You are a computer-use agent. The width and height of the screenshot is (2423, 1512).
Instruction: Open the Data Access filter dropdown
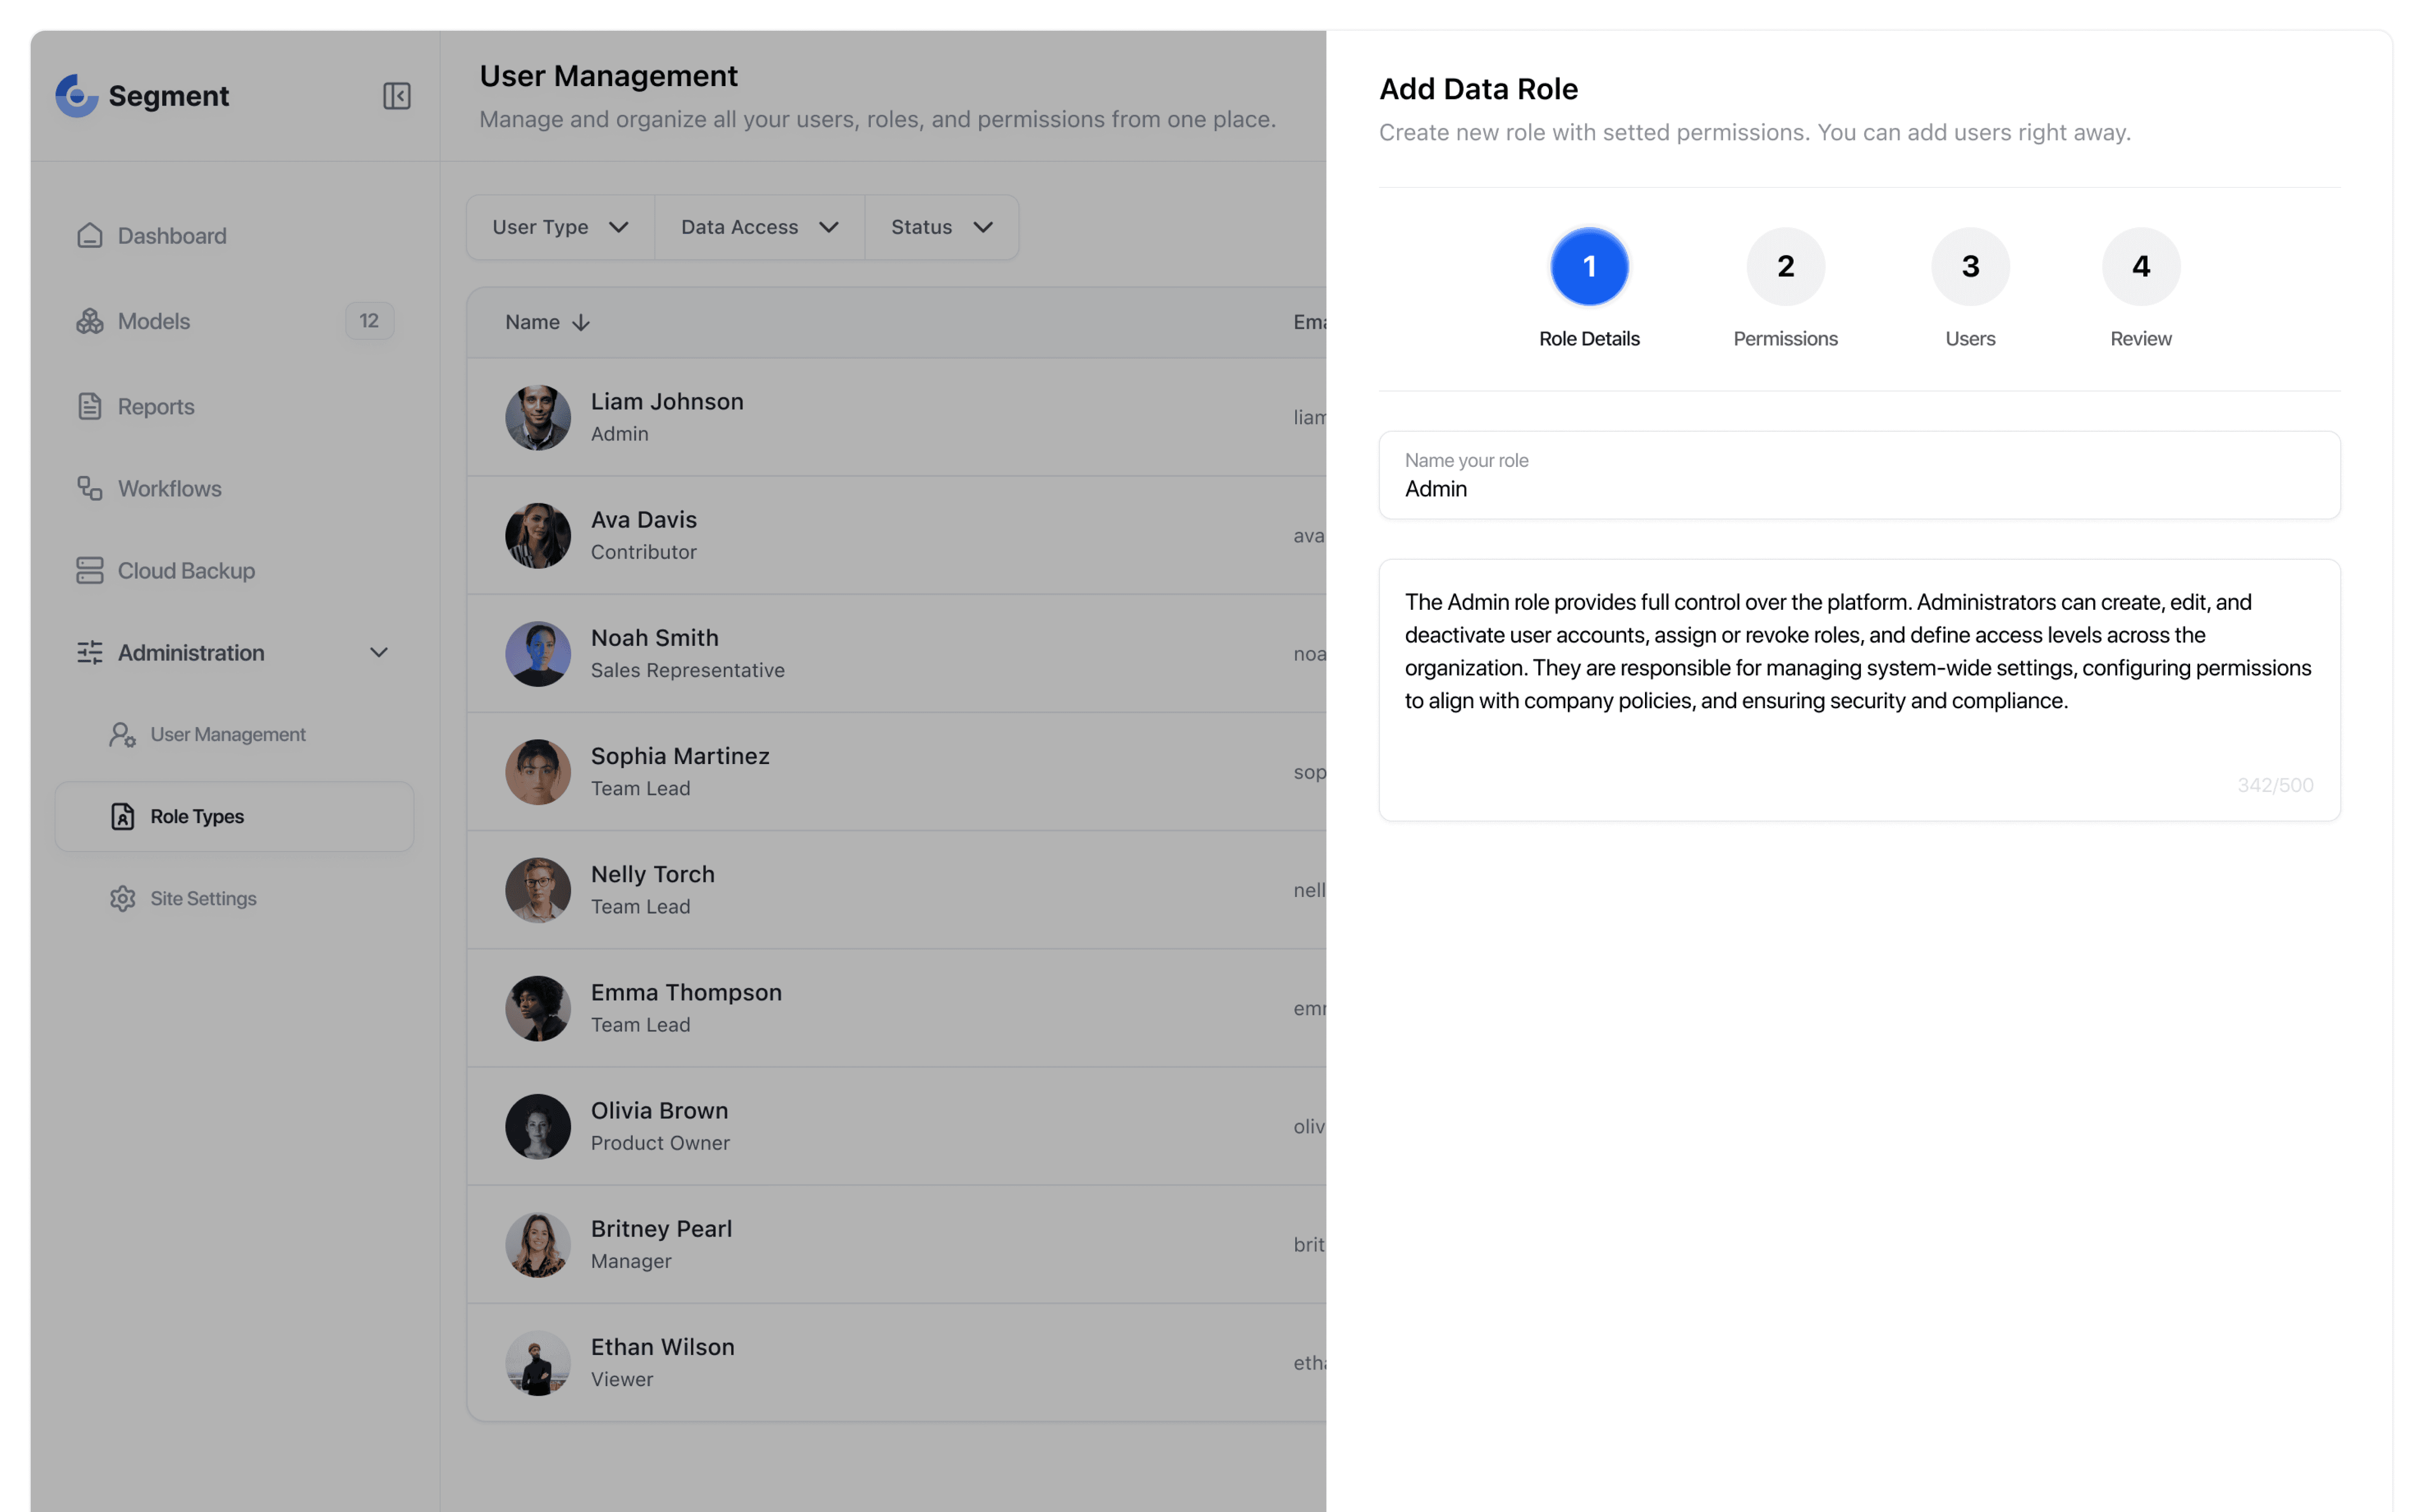click(x=759, y=228)
